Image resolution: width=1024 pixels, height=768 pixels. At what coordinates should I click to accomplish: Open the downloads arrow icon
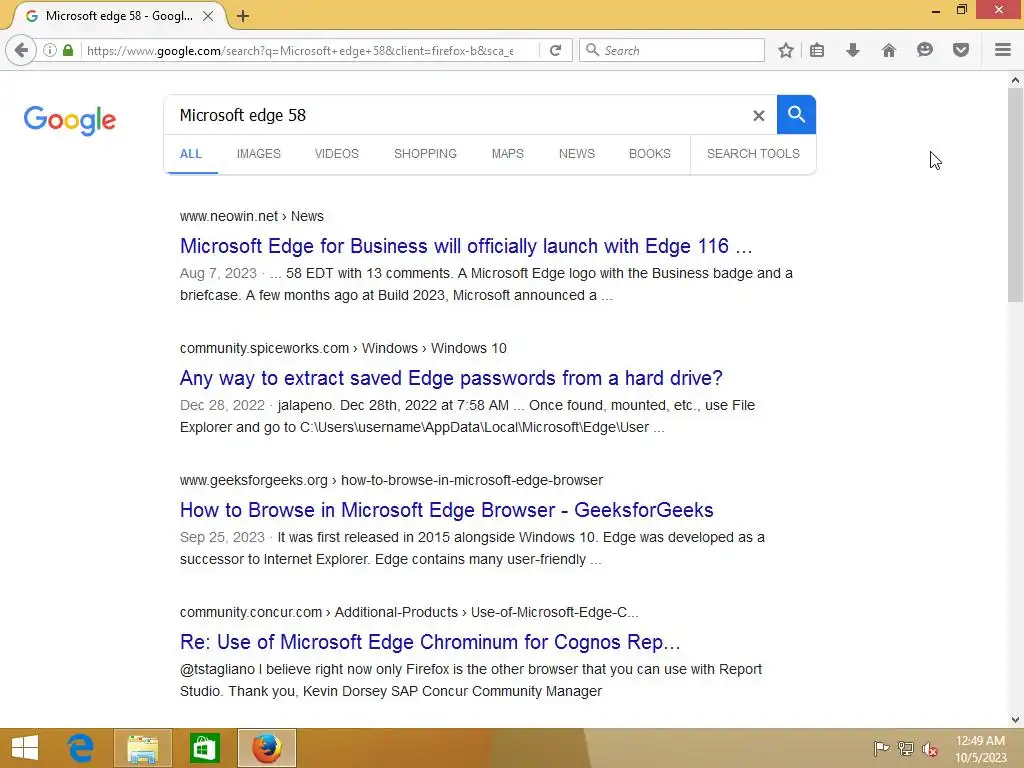853,50
